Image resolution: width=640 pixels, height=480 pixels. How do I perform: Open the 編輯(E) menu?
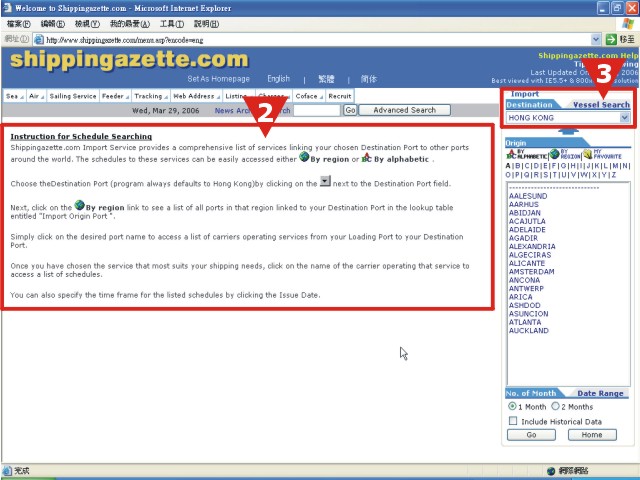[53, 24]
